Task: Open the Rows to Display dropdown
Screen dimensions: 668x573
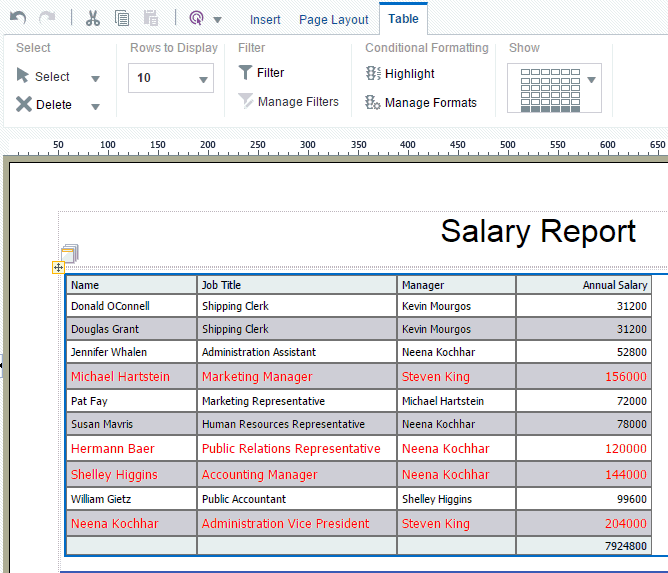Action: (171, 78)
